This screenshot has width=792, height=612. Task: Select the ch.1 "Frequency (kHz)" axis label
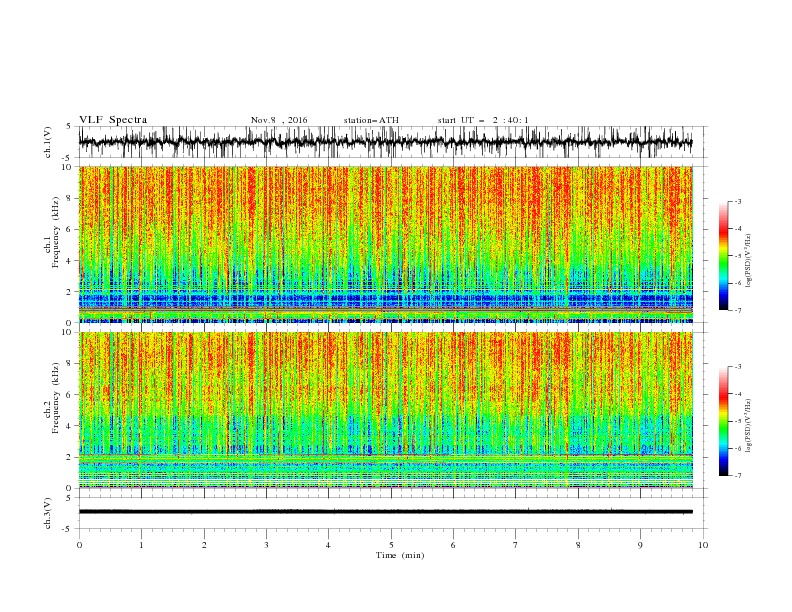click(x=55, y=233)
